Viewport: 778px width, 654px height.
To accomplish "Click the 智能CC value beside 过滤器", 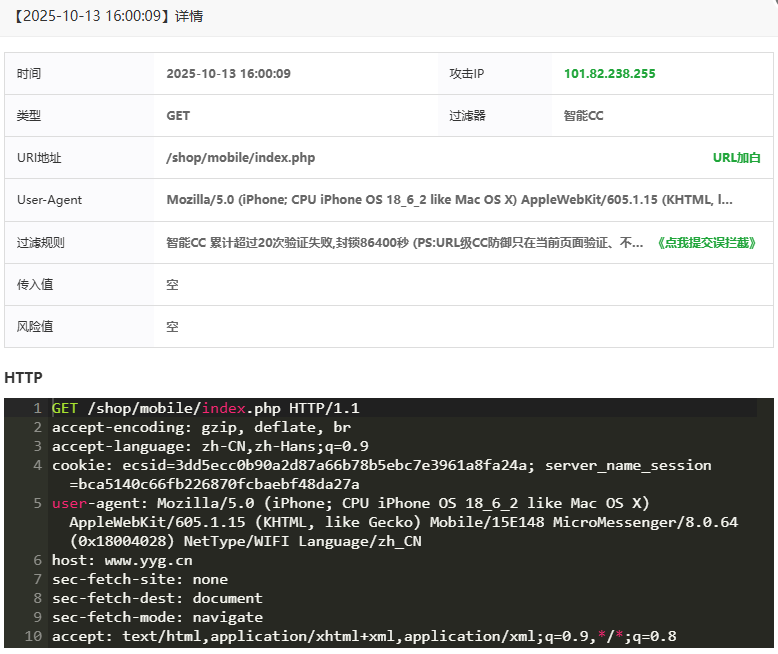I will pos(583,116).
